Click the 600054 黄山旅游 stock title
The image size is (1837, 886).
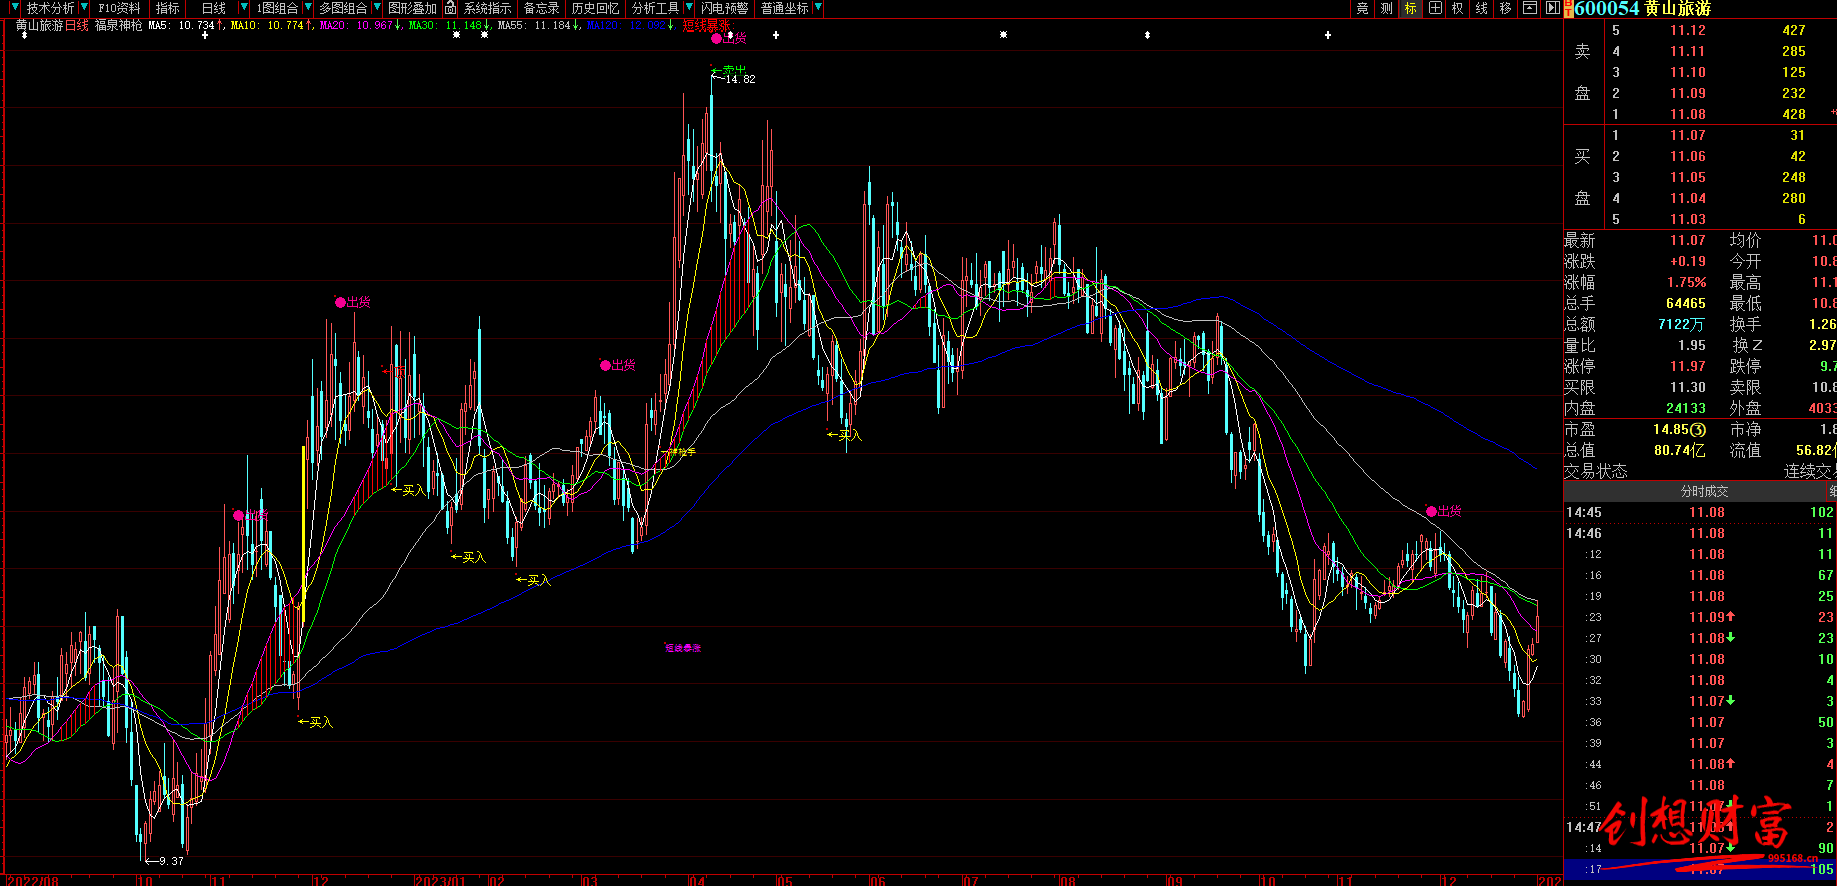(1643, 8)
